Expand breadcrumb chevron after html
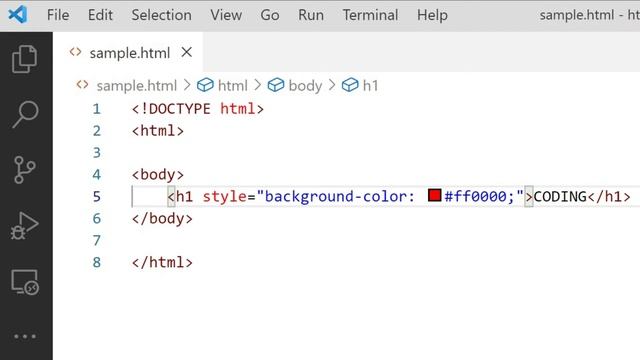The height and width of the screenshot is (360, 640). pyautogui.click(x=258, y=85)
